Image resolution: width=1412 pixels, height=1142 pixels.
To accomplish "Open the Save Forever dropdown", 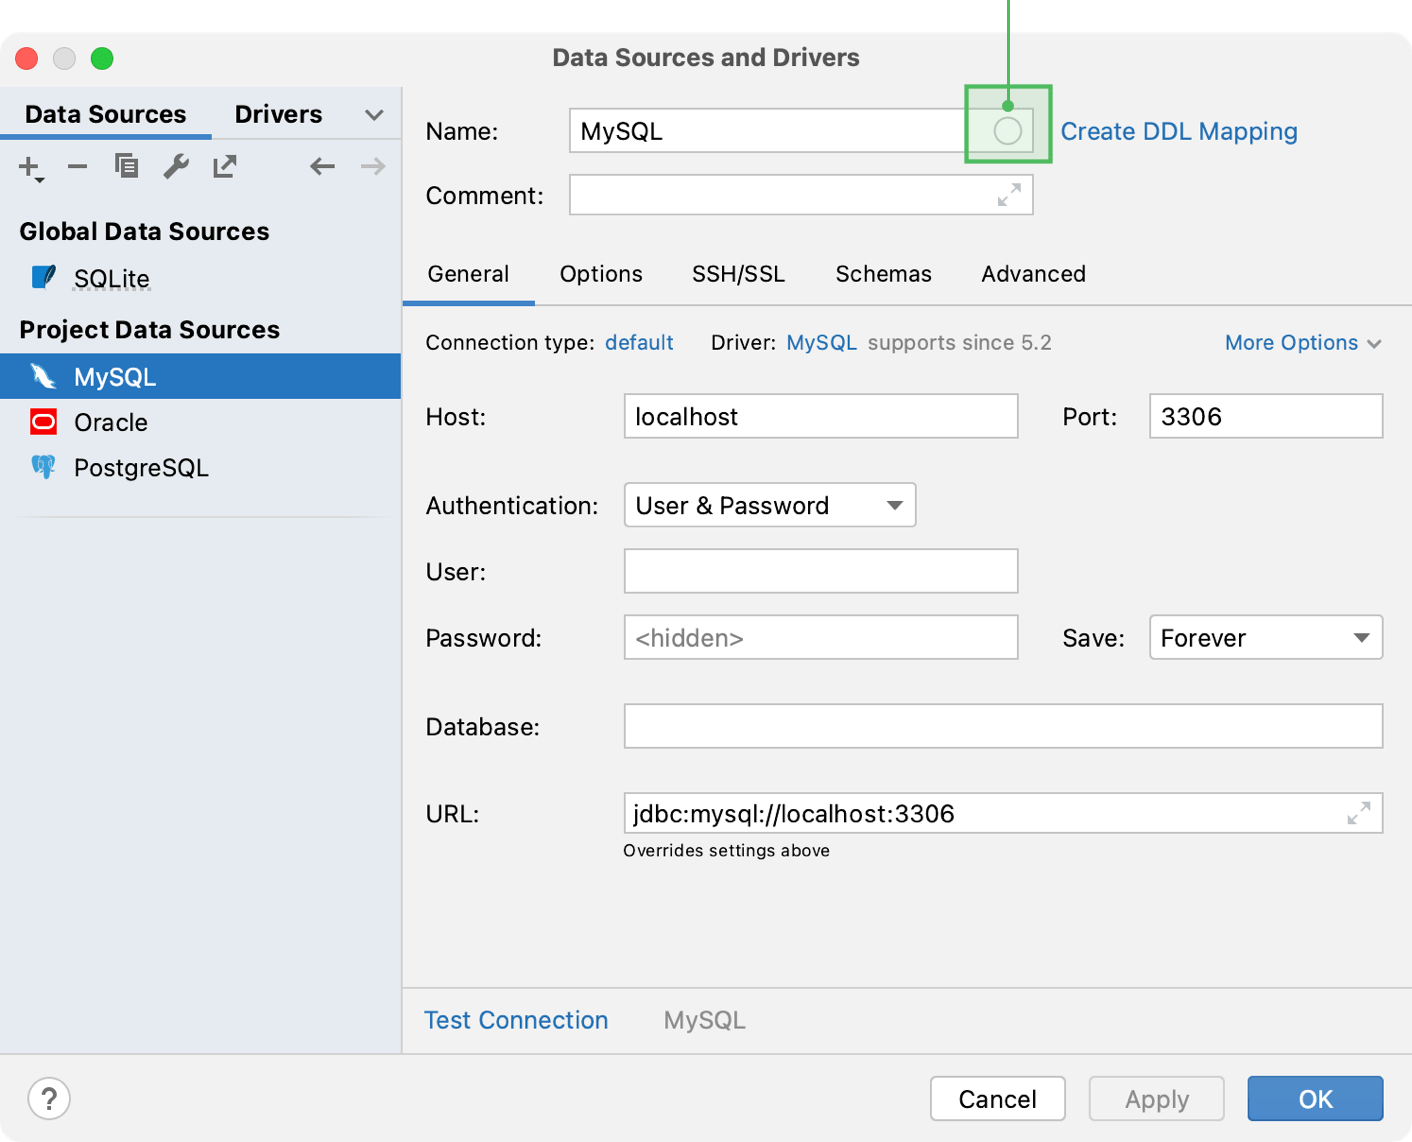I will pyautogui.click(x=1266, y=637).
